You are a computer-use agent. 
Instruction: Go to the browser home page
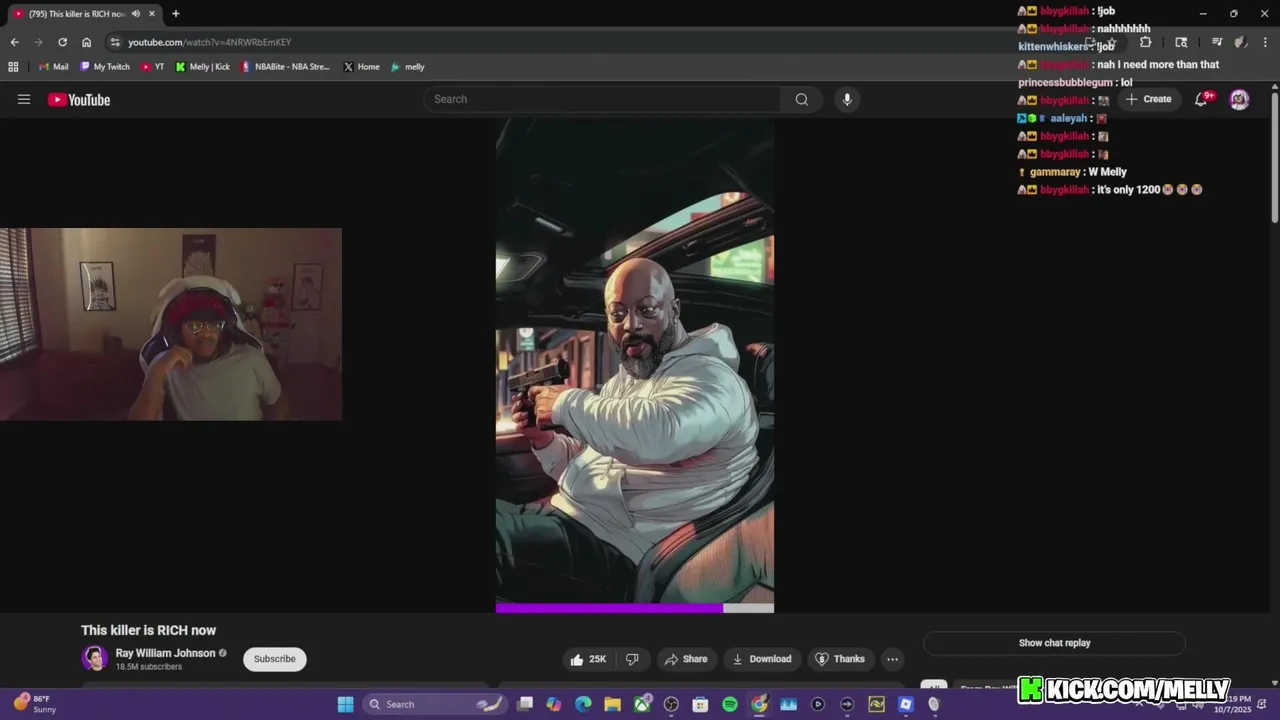click(86, 42)
